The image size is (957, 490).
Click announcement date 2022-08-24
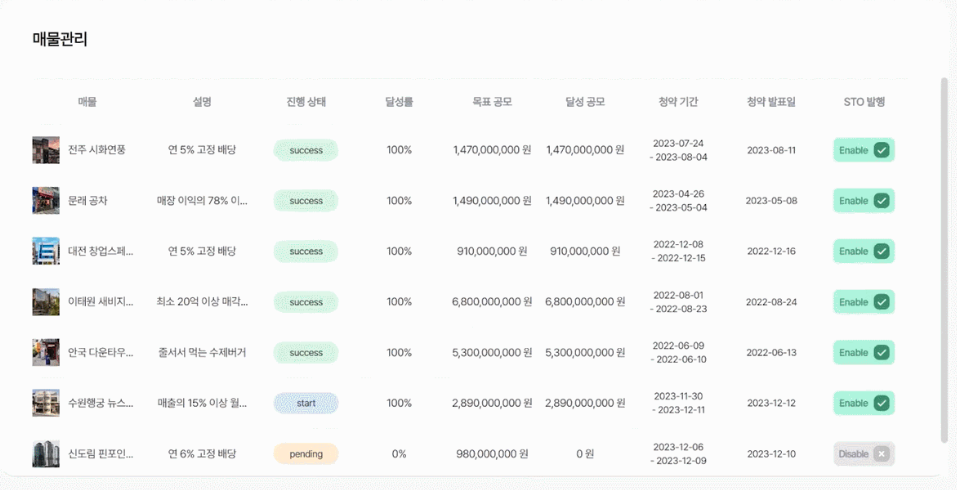point(771,302)
